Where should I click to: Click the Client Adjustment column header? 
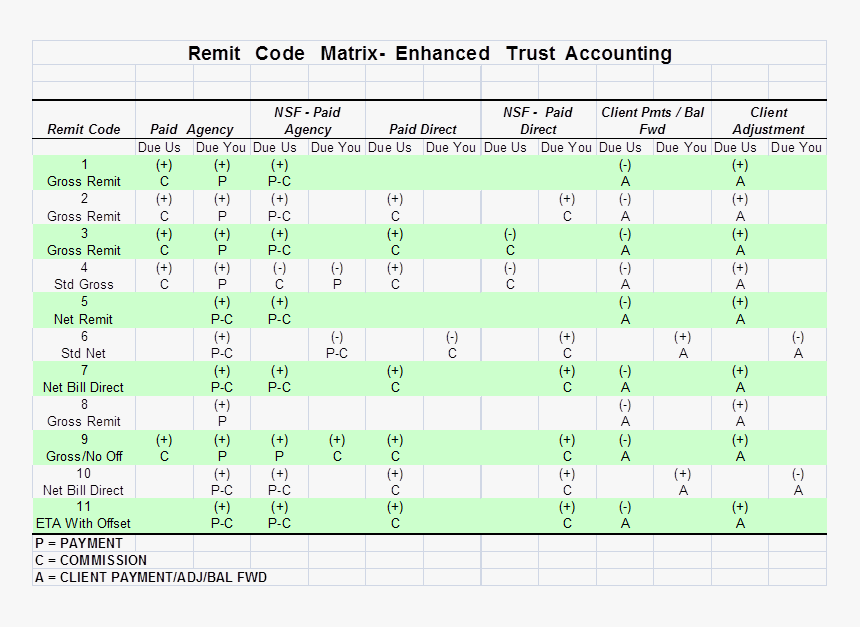[768, 121]
